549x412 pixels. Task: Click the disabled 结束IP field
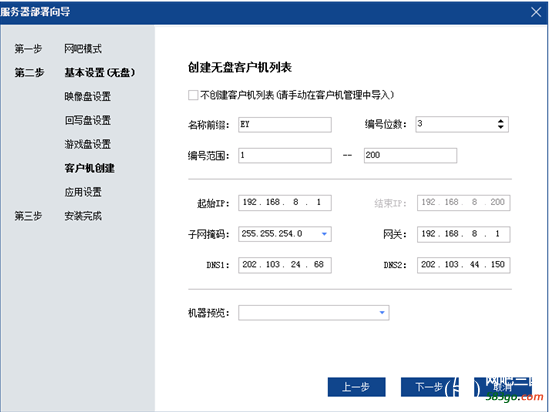pyautogui.click(x=464, y=203)
